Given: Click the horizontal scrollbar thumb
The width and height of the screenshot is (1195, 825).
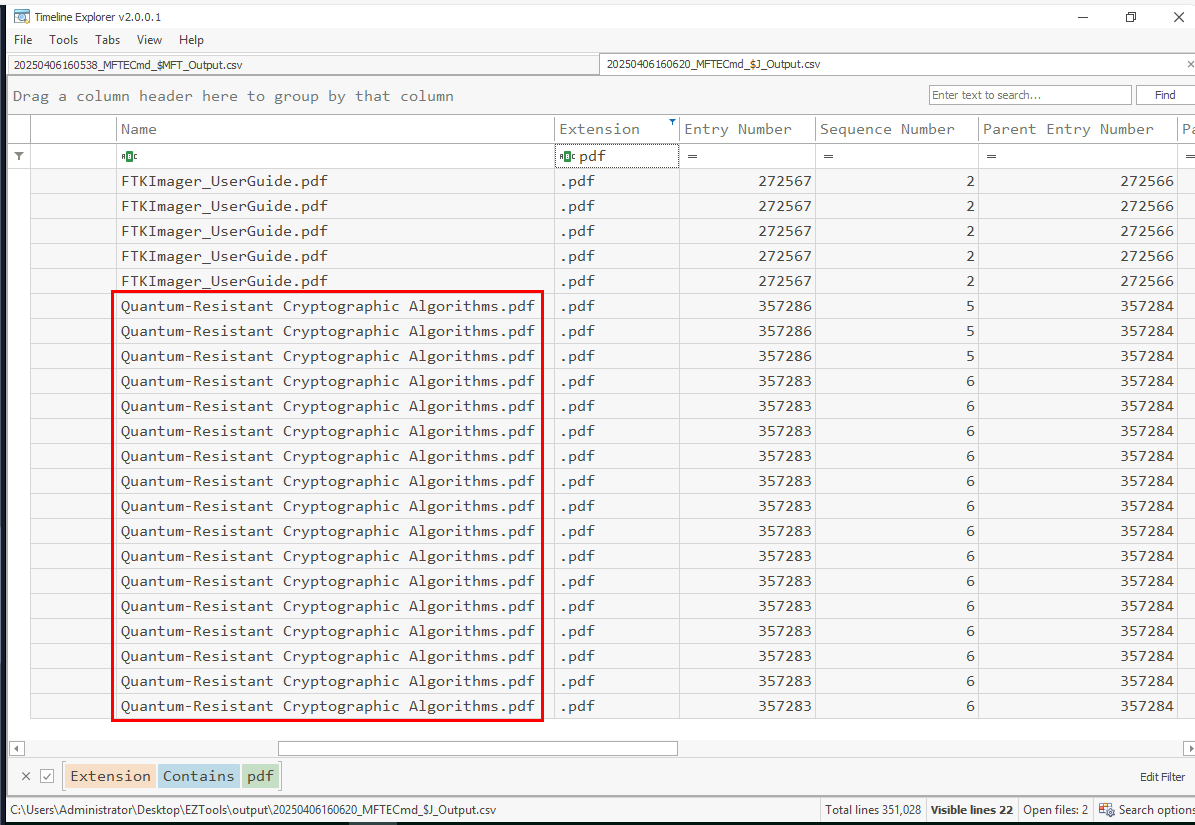Looking at the screenshot, I should pos(477,748).
